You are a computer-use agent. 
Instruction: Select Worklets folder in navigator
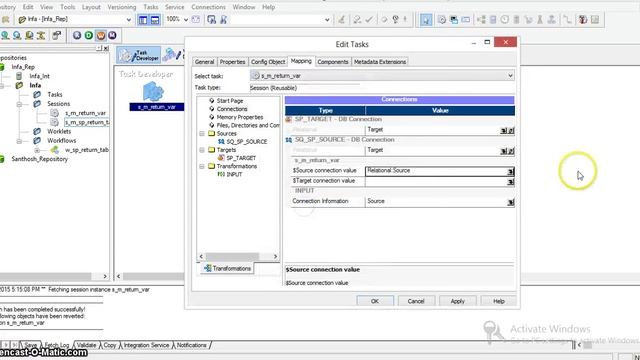59,131
